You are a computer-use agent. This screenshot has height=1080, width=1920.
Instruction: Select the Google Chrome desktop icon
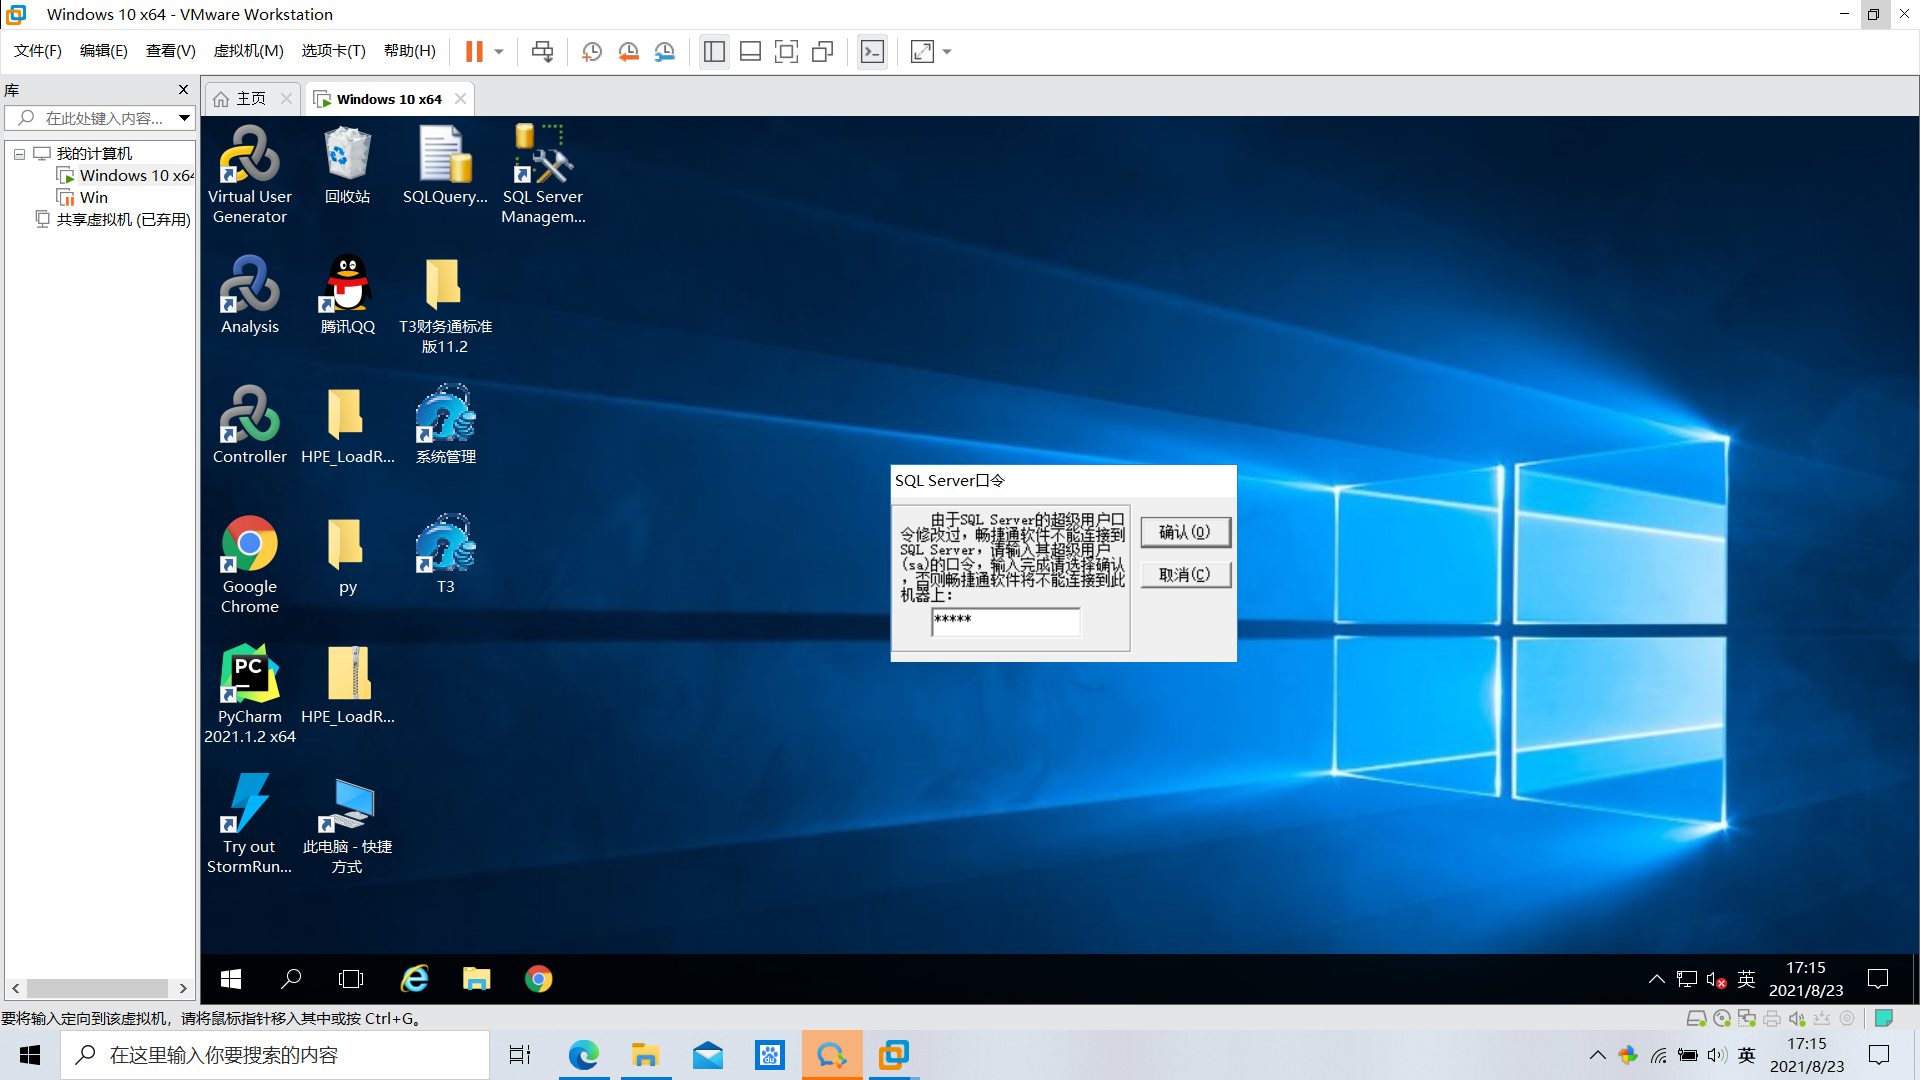point(250,565)
